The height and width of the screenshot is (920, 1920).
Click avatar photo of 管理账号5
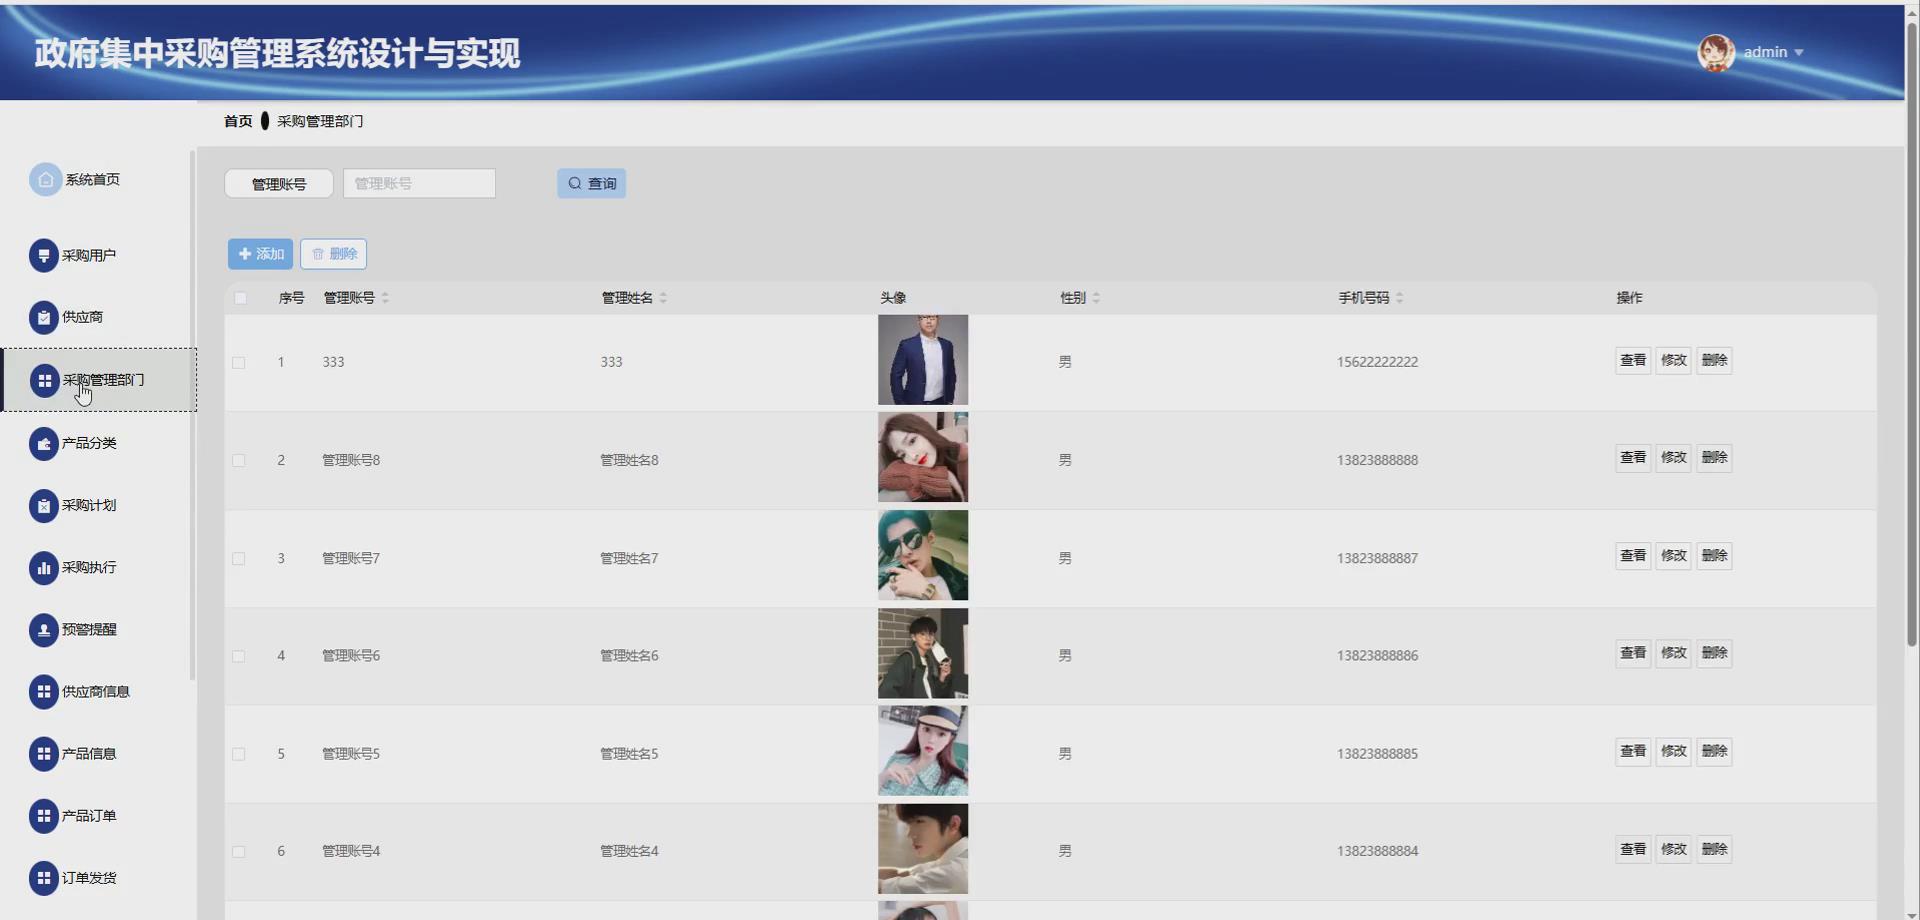pos(923,751)
